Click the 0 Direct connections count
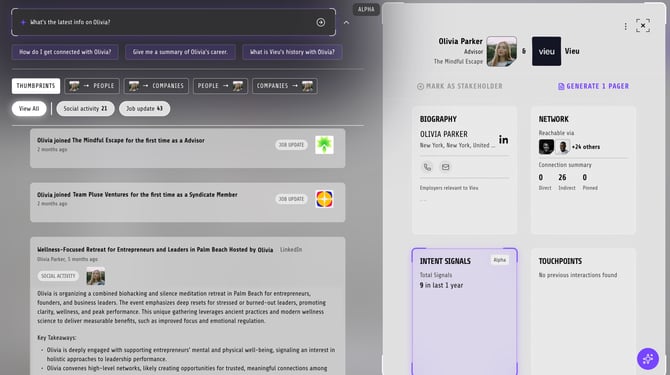This screenshot has height=375, width=670. click(541, 177)
